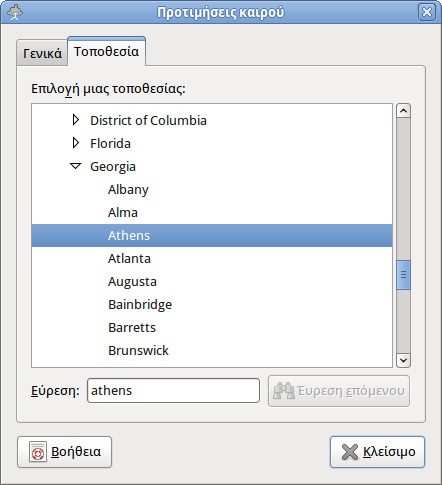The image size is (442, 485).
Task: Collapse the Georgia tree node
Action: [x=76, y=166]
